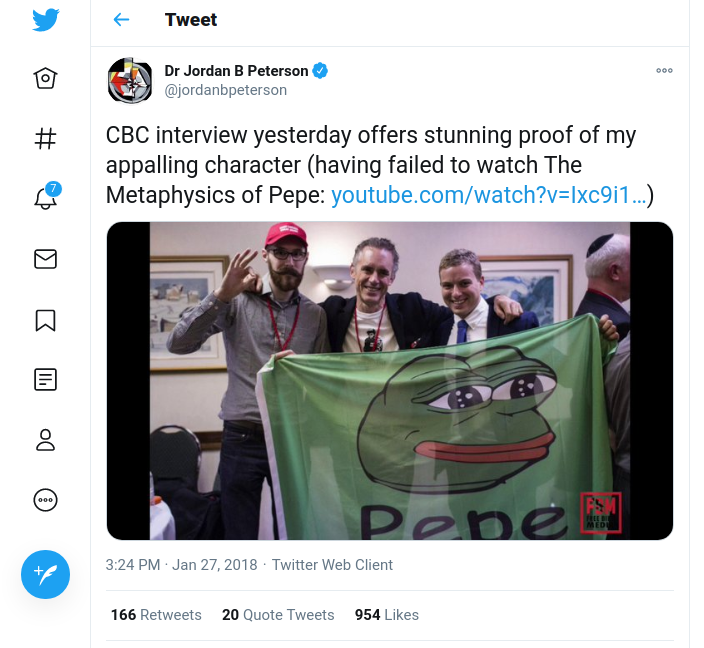Click the blue compose Tweet button
Viewport: 704px width, 648px height.
tap(45, 574)
